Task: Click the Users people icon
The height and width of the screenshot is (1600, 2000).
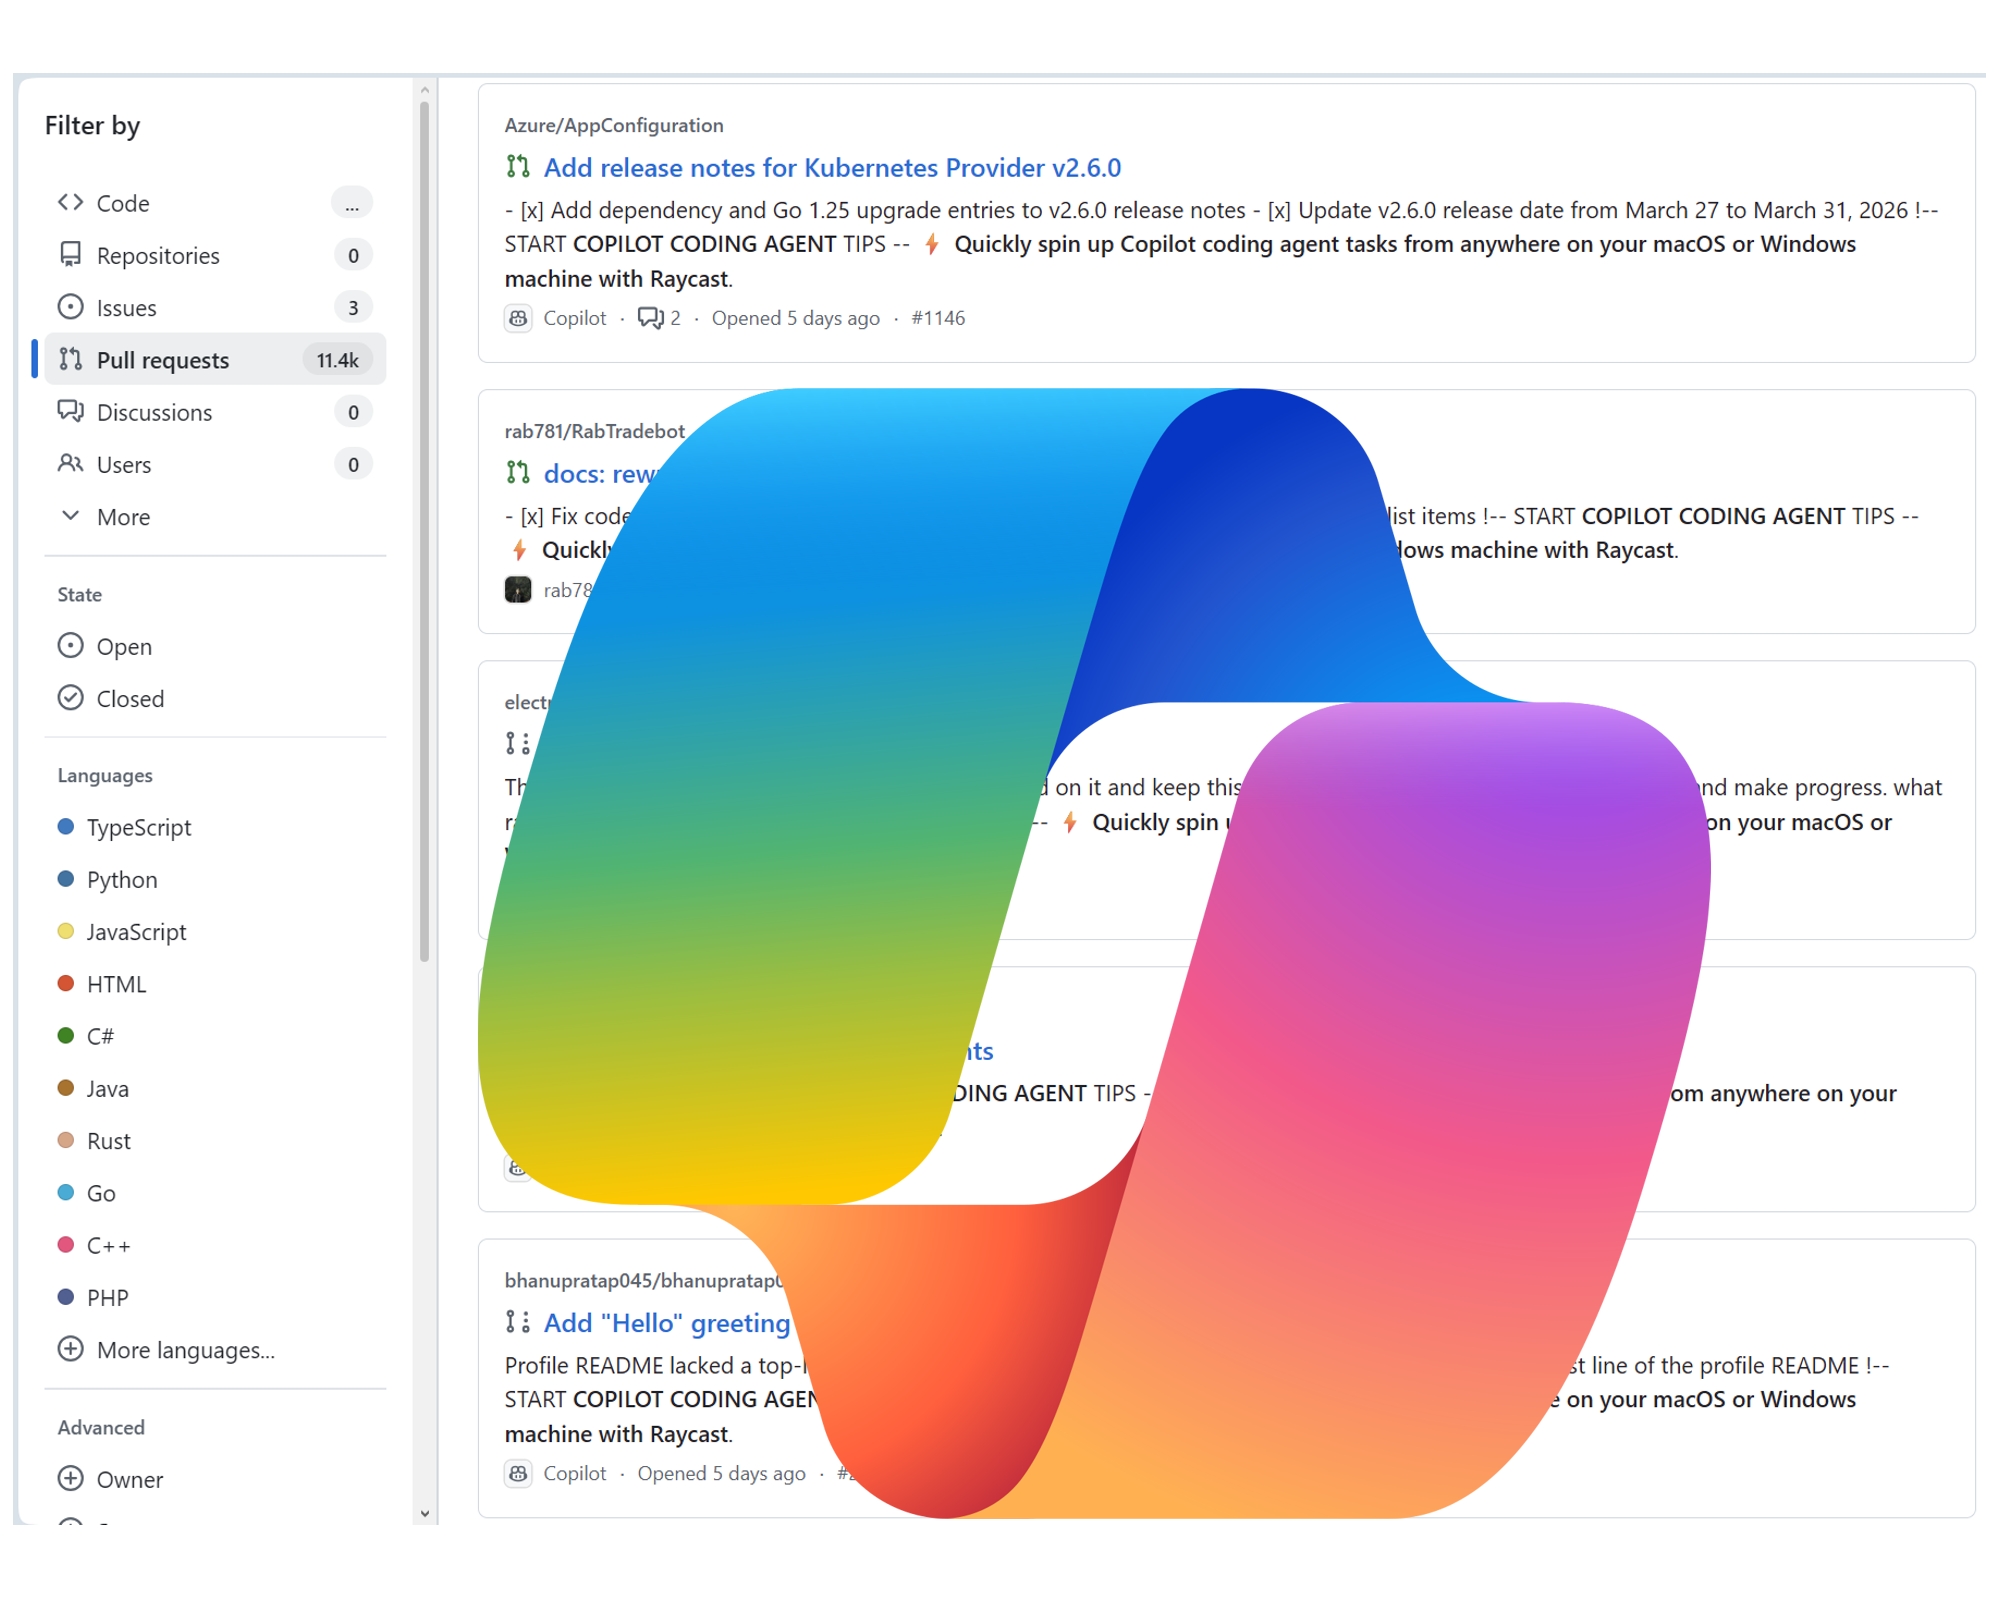Action: click(70, 464)
